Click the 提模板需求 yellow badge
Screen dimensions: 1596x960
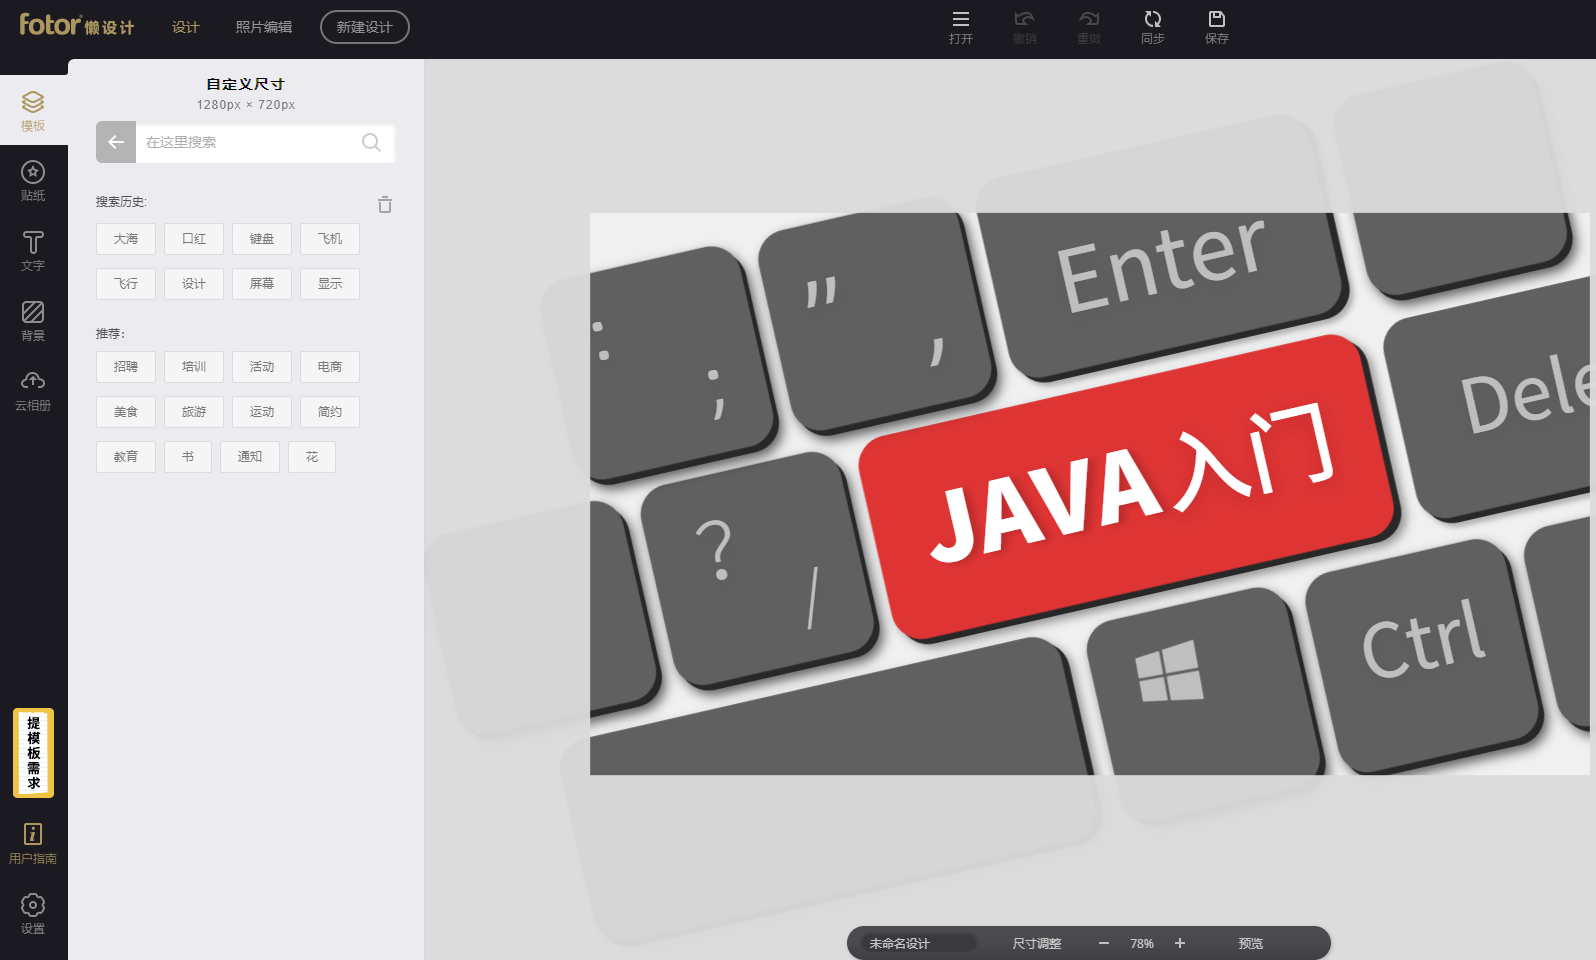tap(33, 753)
